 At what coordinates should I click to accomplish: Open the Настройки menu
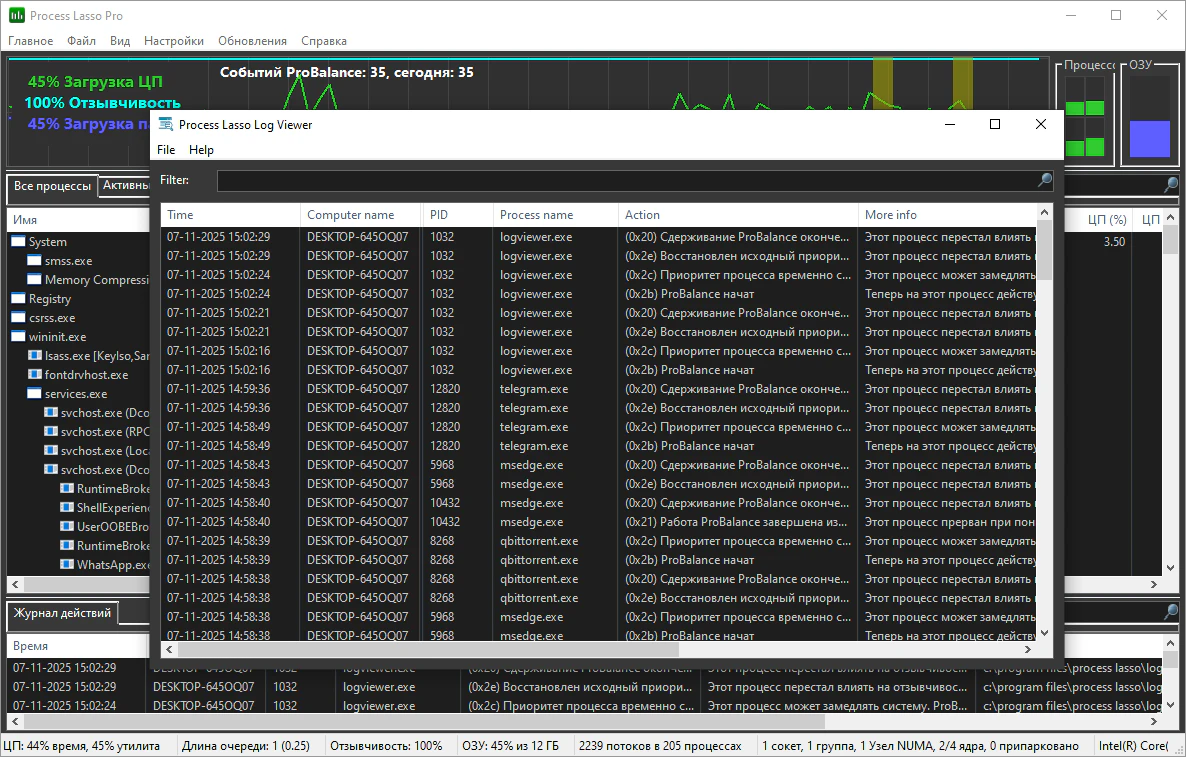[173, 41]
